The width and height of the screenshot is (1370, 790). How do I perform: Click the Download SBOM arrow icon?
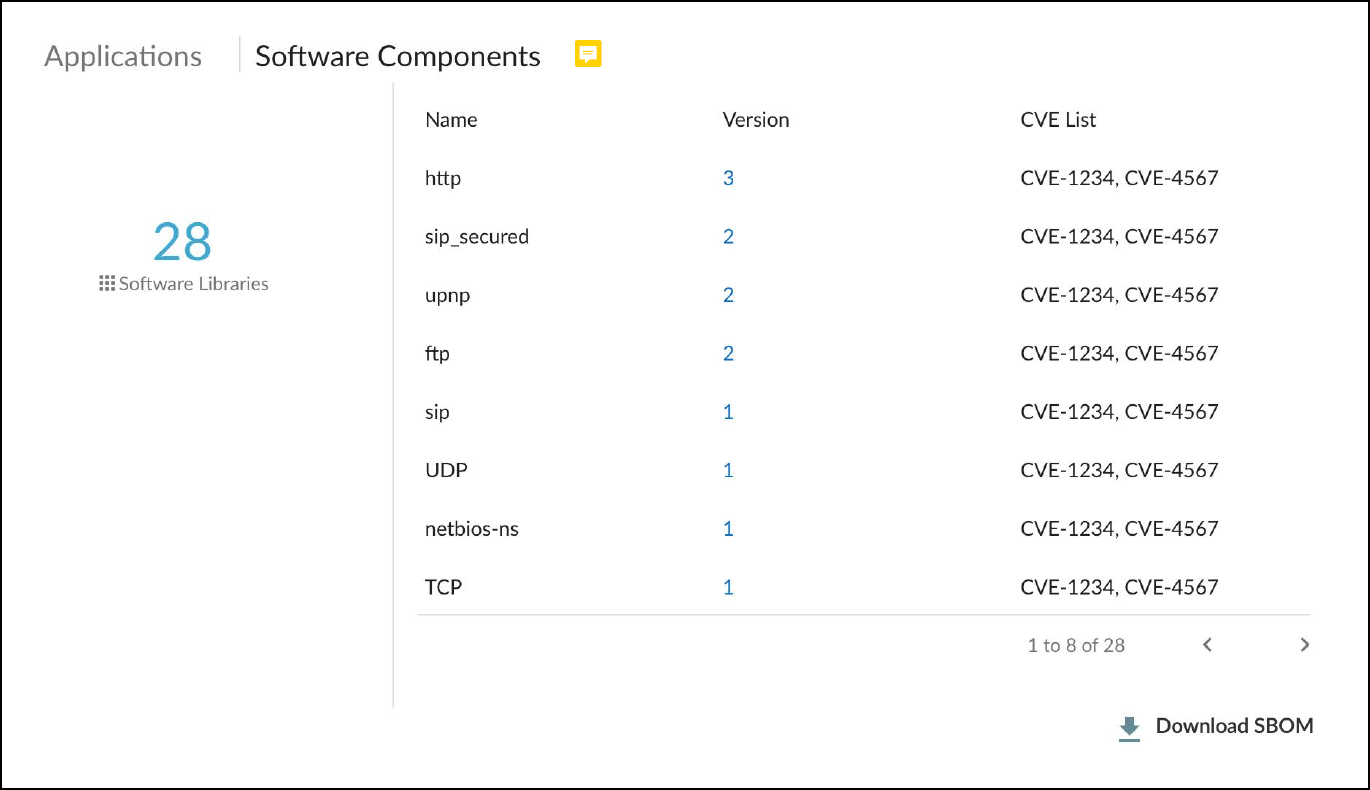[1129, 728]
